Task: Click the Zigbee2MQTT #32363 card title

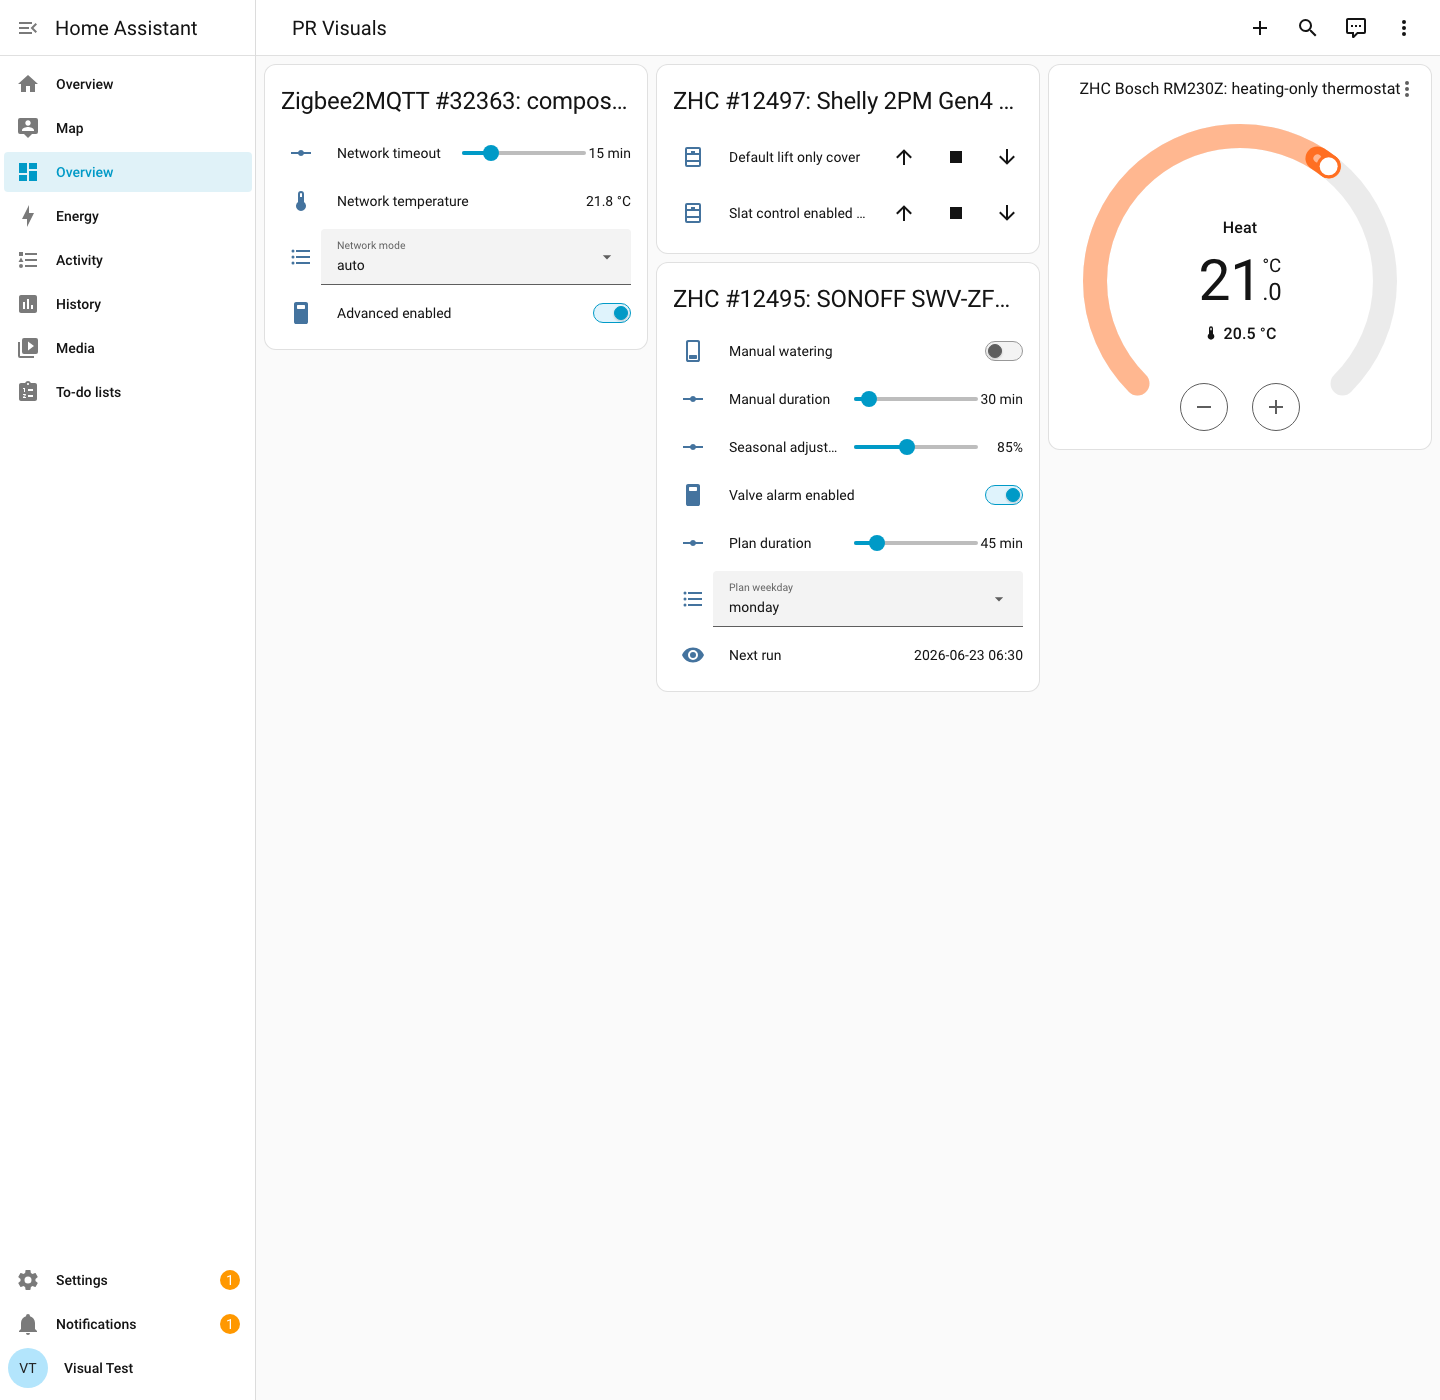Action: [454, 101]
